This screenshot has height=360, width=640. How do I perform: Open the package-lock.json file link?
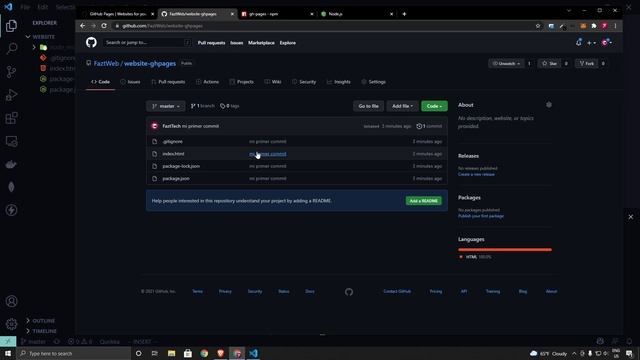[x=181, y=166]
